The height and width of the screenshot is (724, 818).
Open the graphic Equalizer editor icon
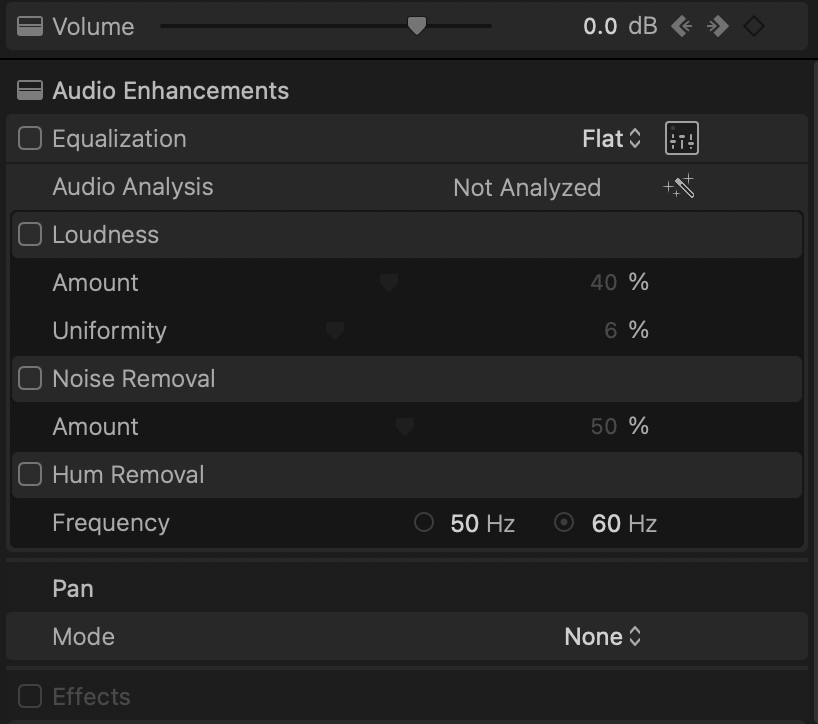pos(681,139)
